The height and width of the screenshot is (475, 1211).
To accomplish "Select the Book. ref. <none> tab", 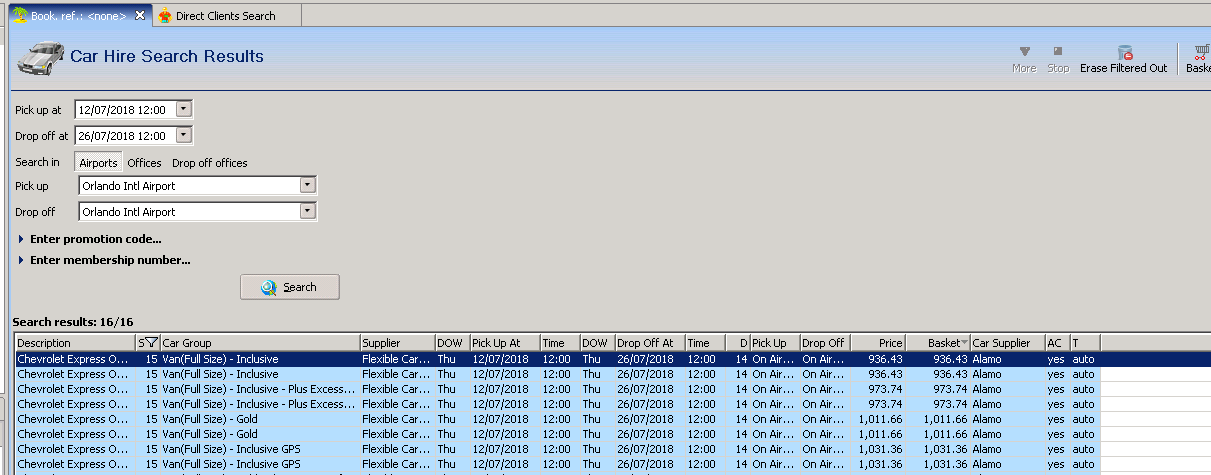I will click(x=78, y=15).
